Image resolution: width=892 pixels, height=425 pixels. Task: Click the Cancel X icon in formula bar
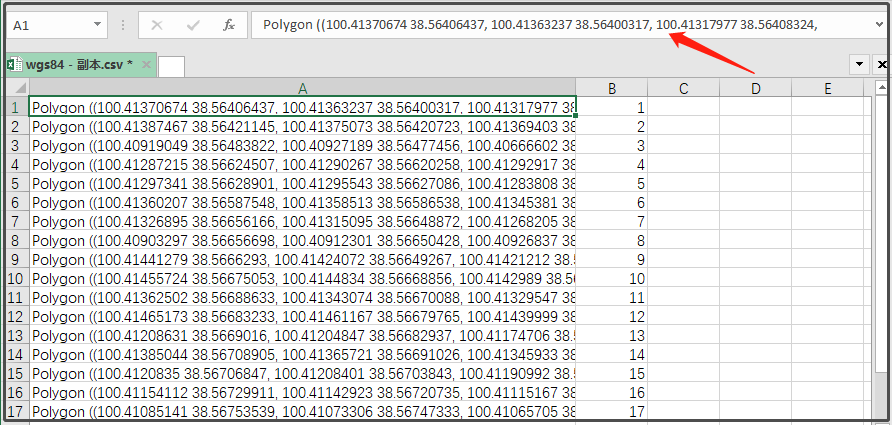(157, 24)
